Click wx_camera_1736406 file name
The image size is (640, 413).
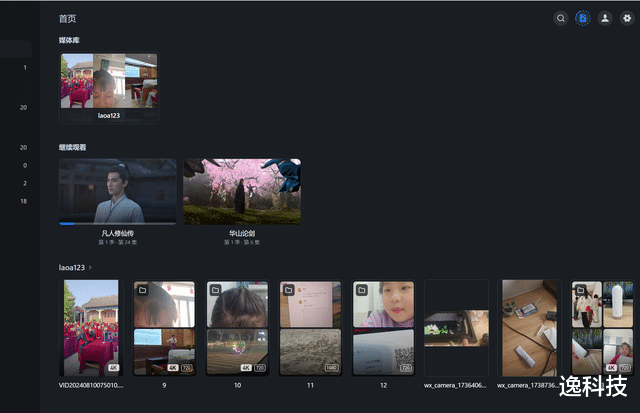455,385
